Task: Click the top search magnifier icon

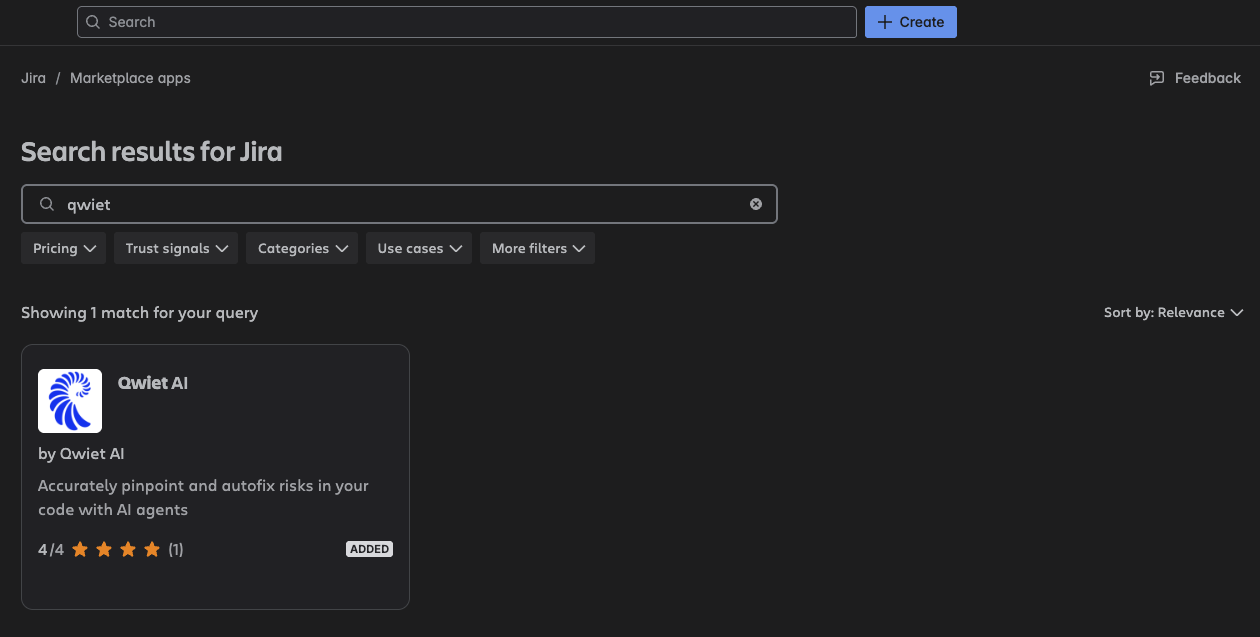Action: click(93, 22)
